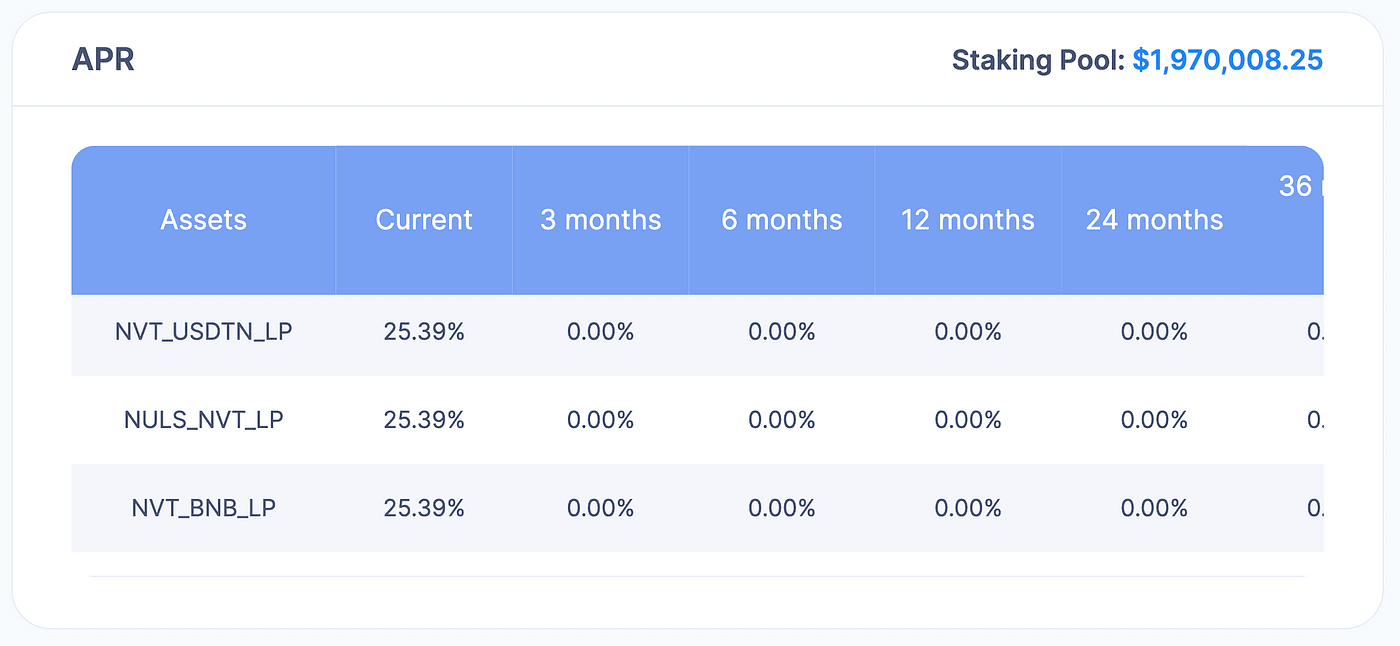
Task: Click the horizontal scrollbar below the table
Action: [697, 577]
